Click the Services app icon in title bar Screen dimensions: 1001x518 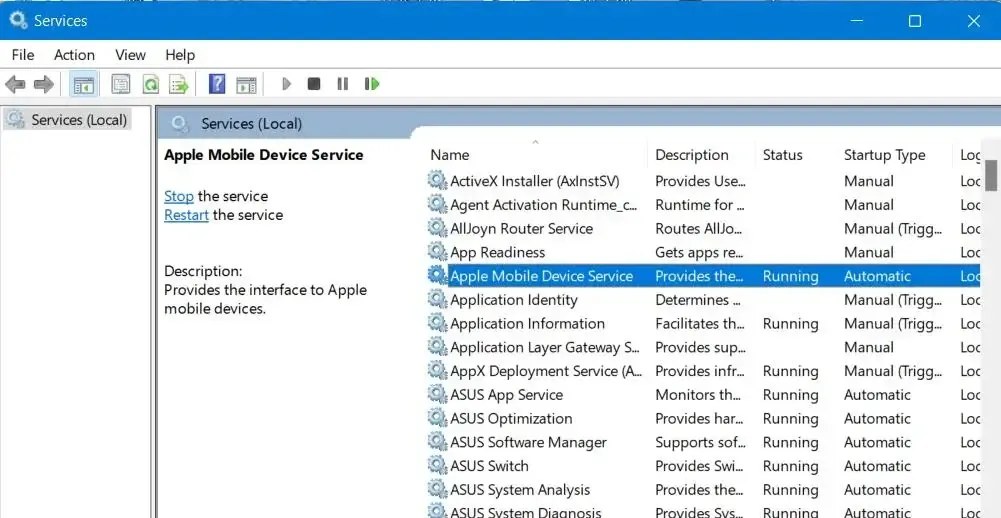click(18, 20)
